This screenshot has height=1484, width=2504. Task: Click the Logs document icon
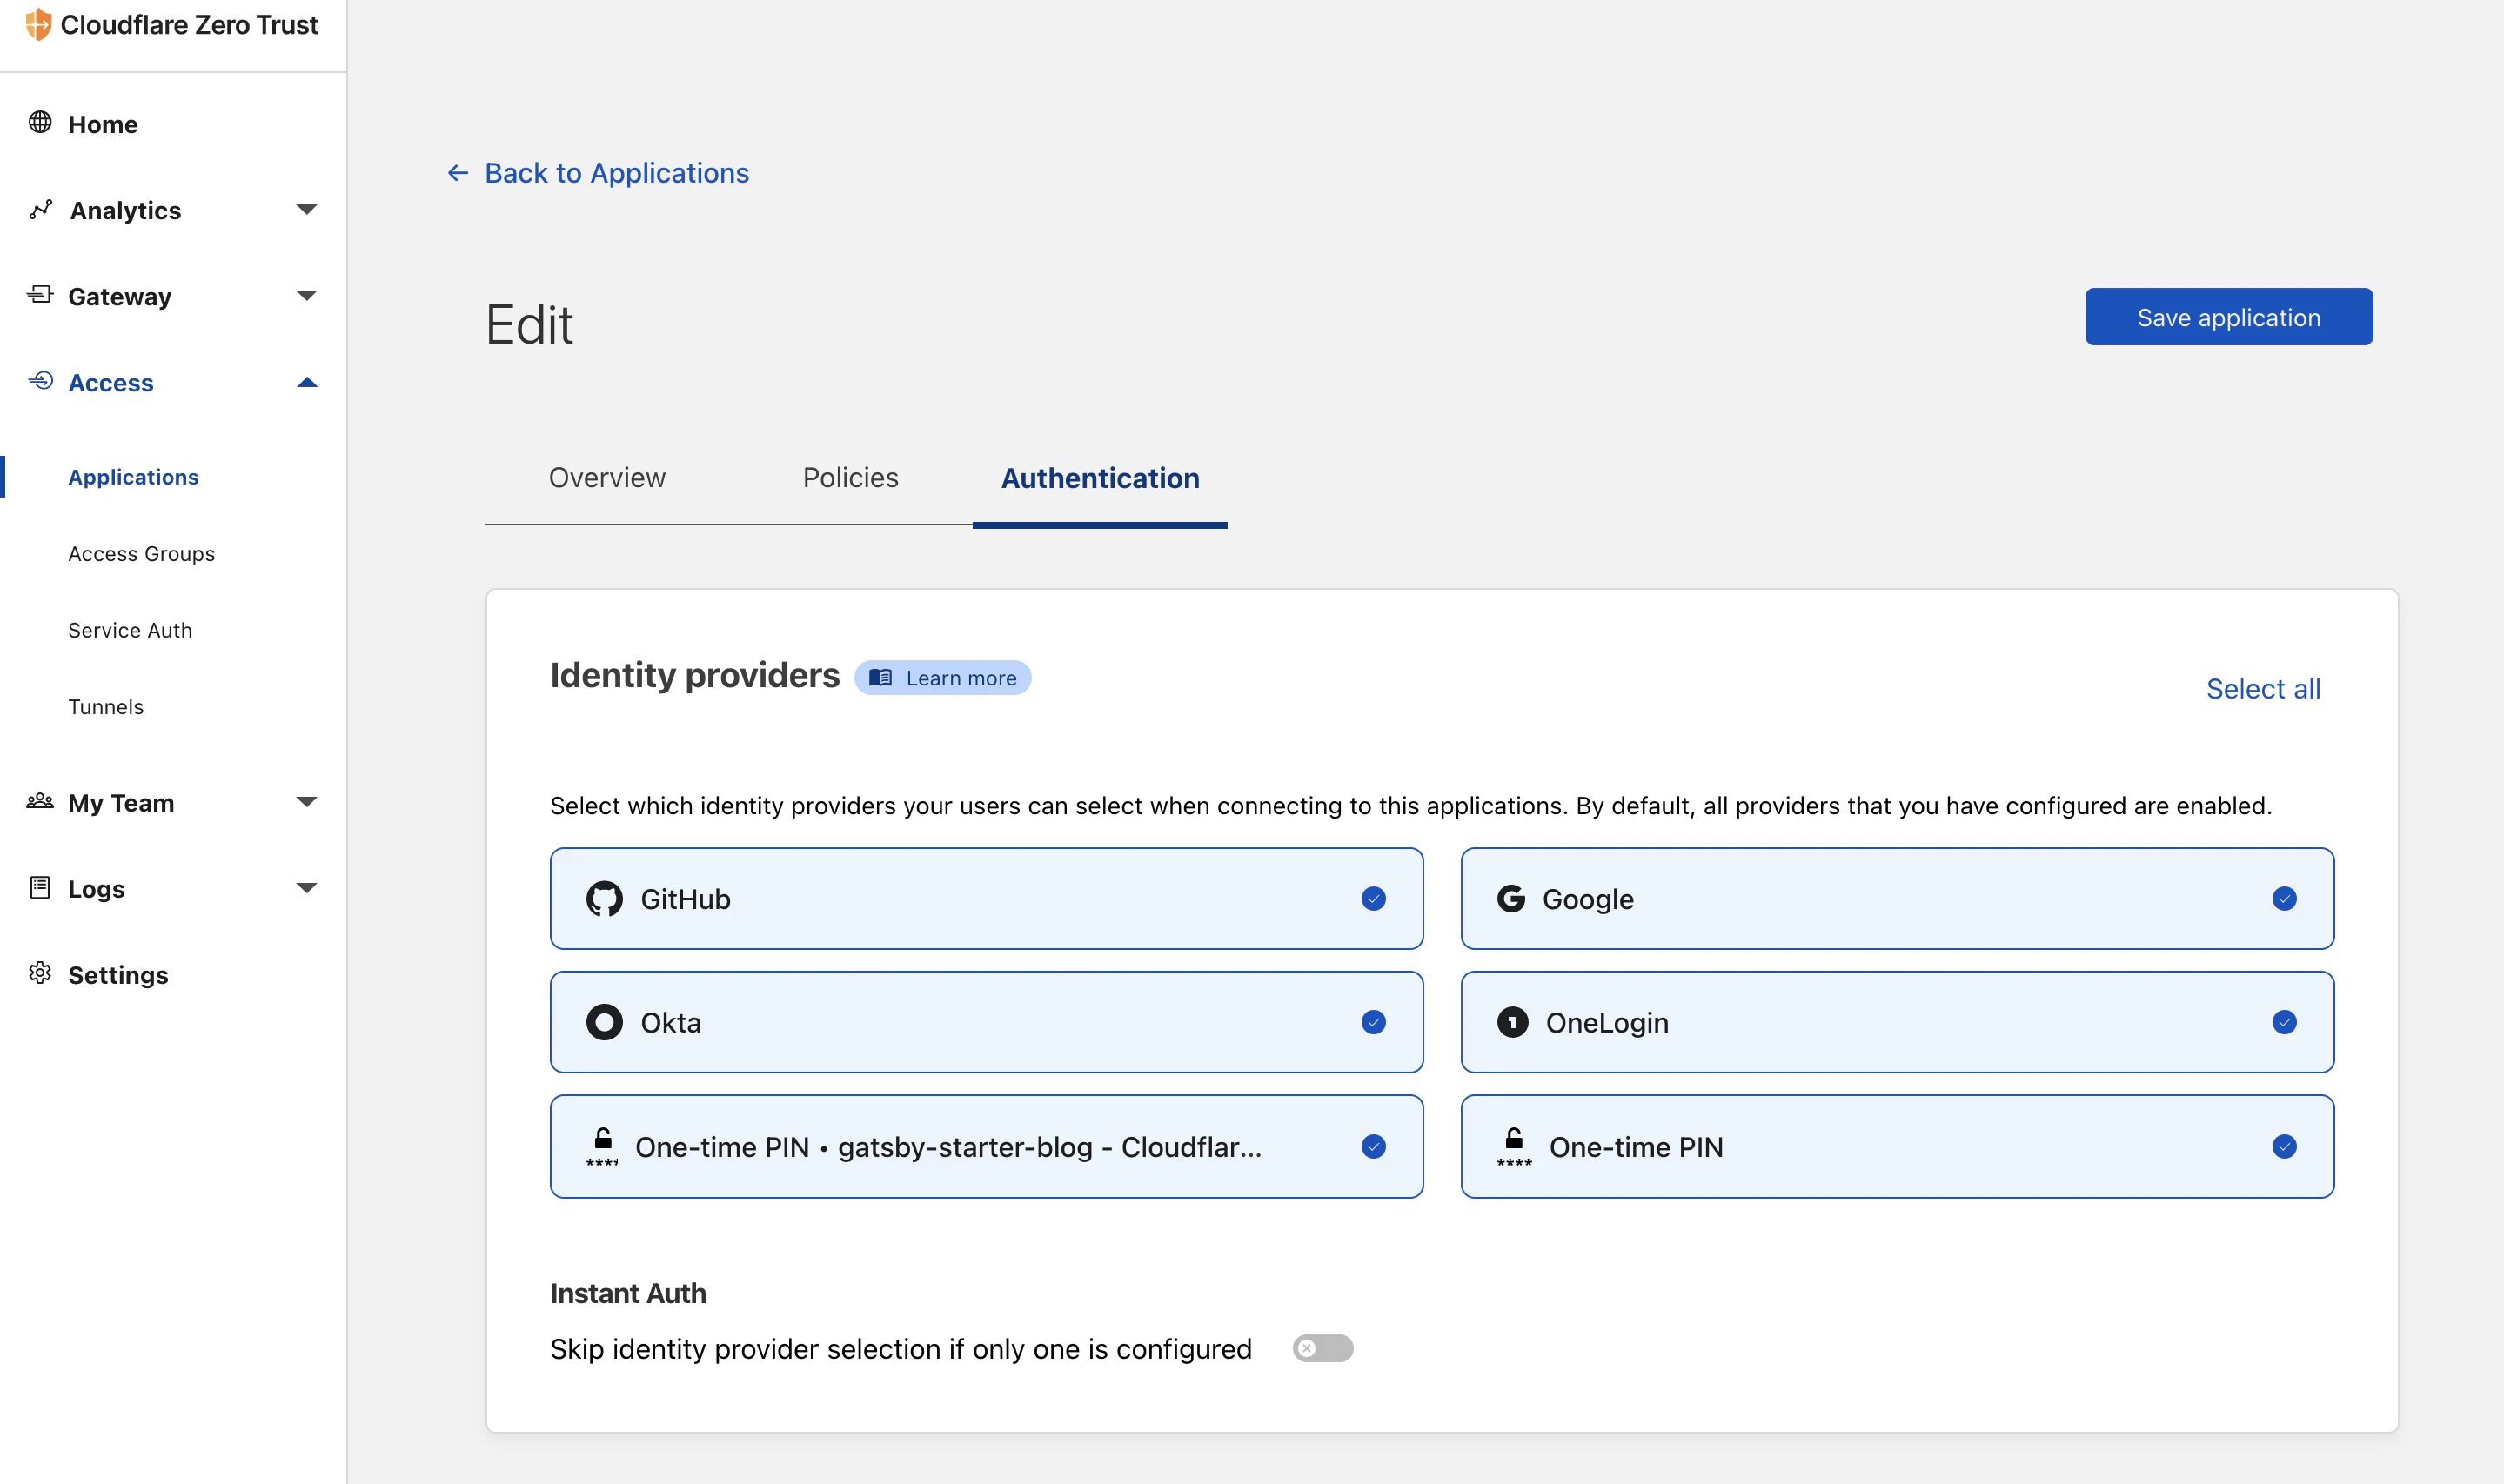pyautogui.click(x=40, y=887)
